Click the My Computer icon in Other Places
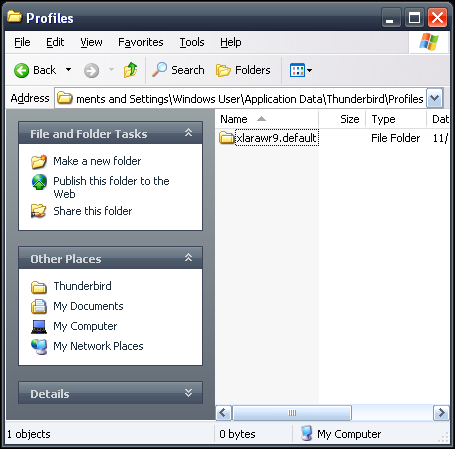Image resolution: width=455 pixels, height=449 pixels. pos(39,326)
